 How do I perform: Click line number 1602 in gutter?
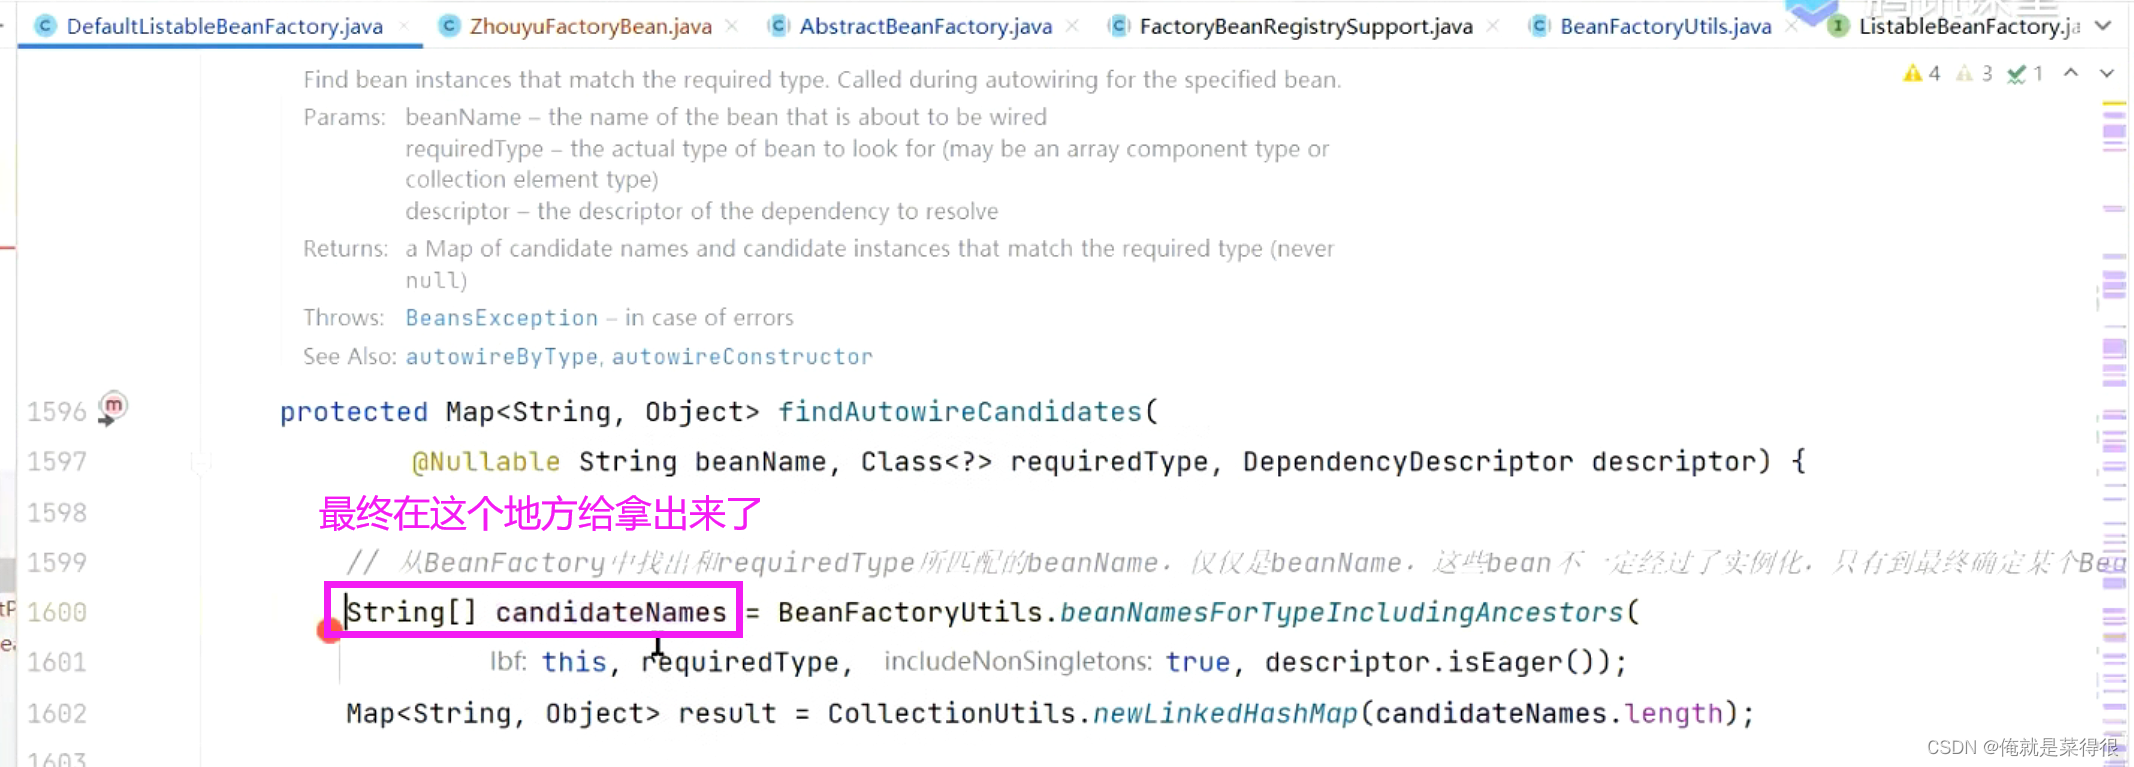[57, 714]
